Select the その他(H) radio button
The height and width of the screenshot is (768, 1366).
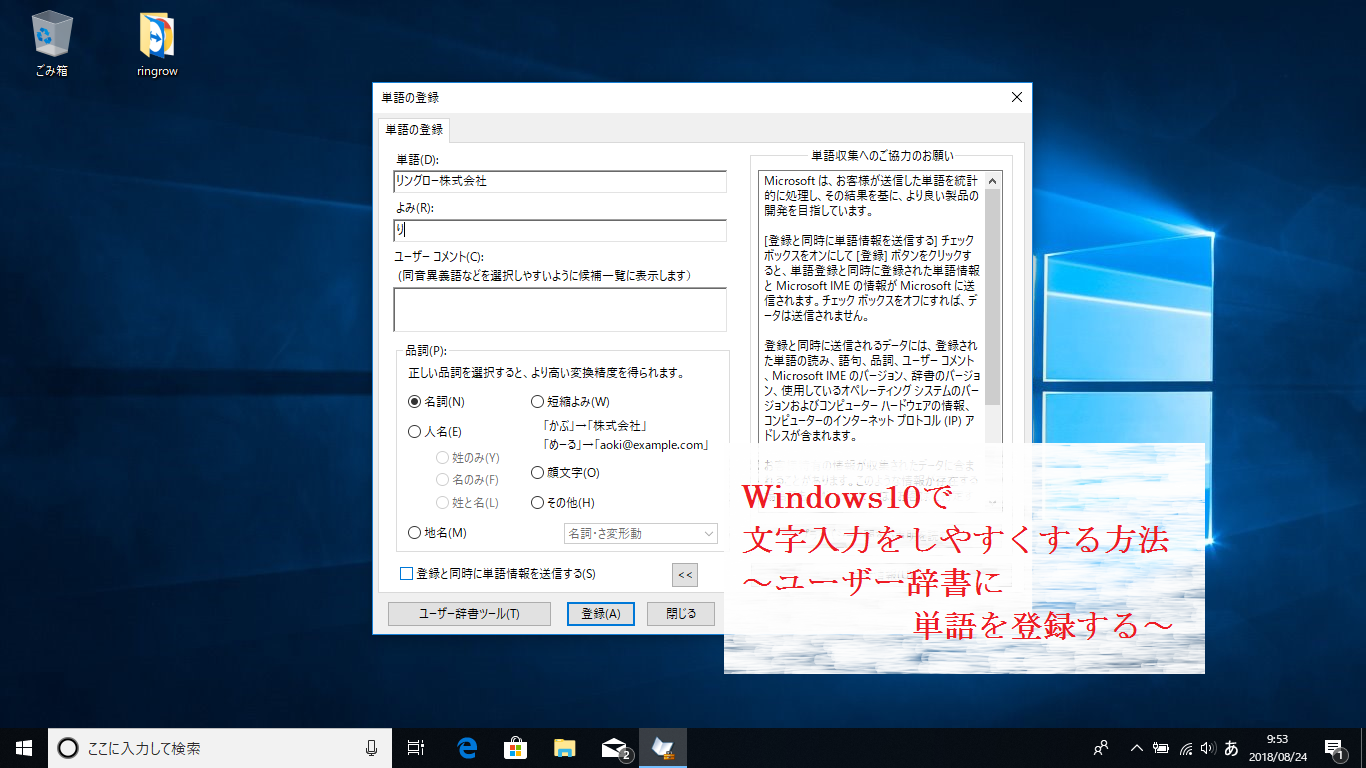pyautogui.click(x=562, y=502)
